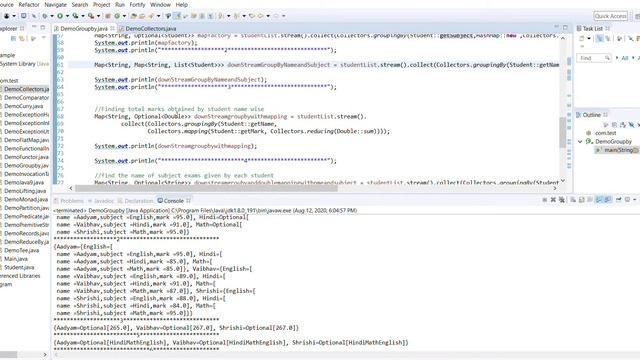Click the Open Type icon in the toolbar
The image size is (640, 360).
click(133, 16)
